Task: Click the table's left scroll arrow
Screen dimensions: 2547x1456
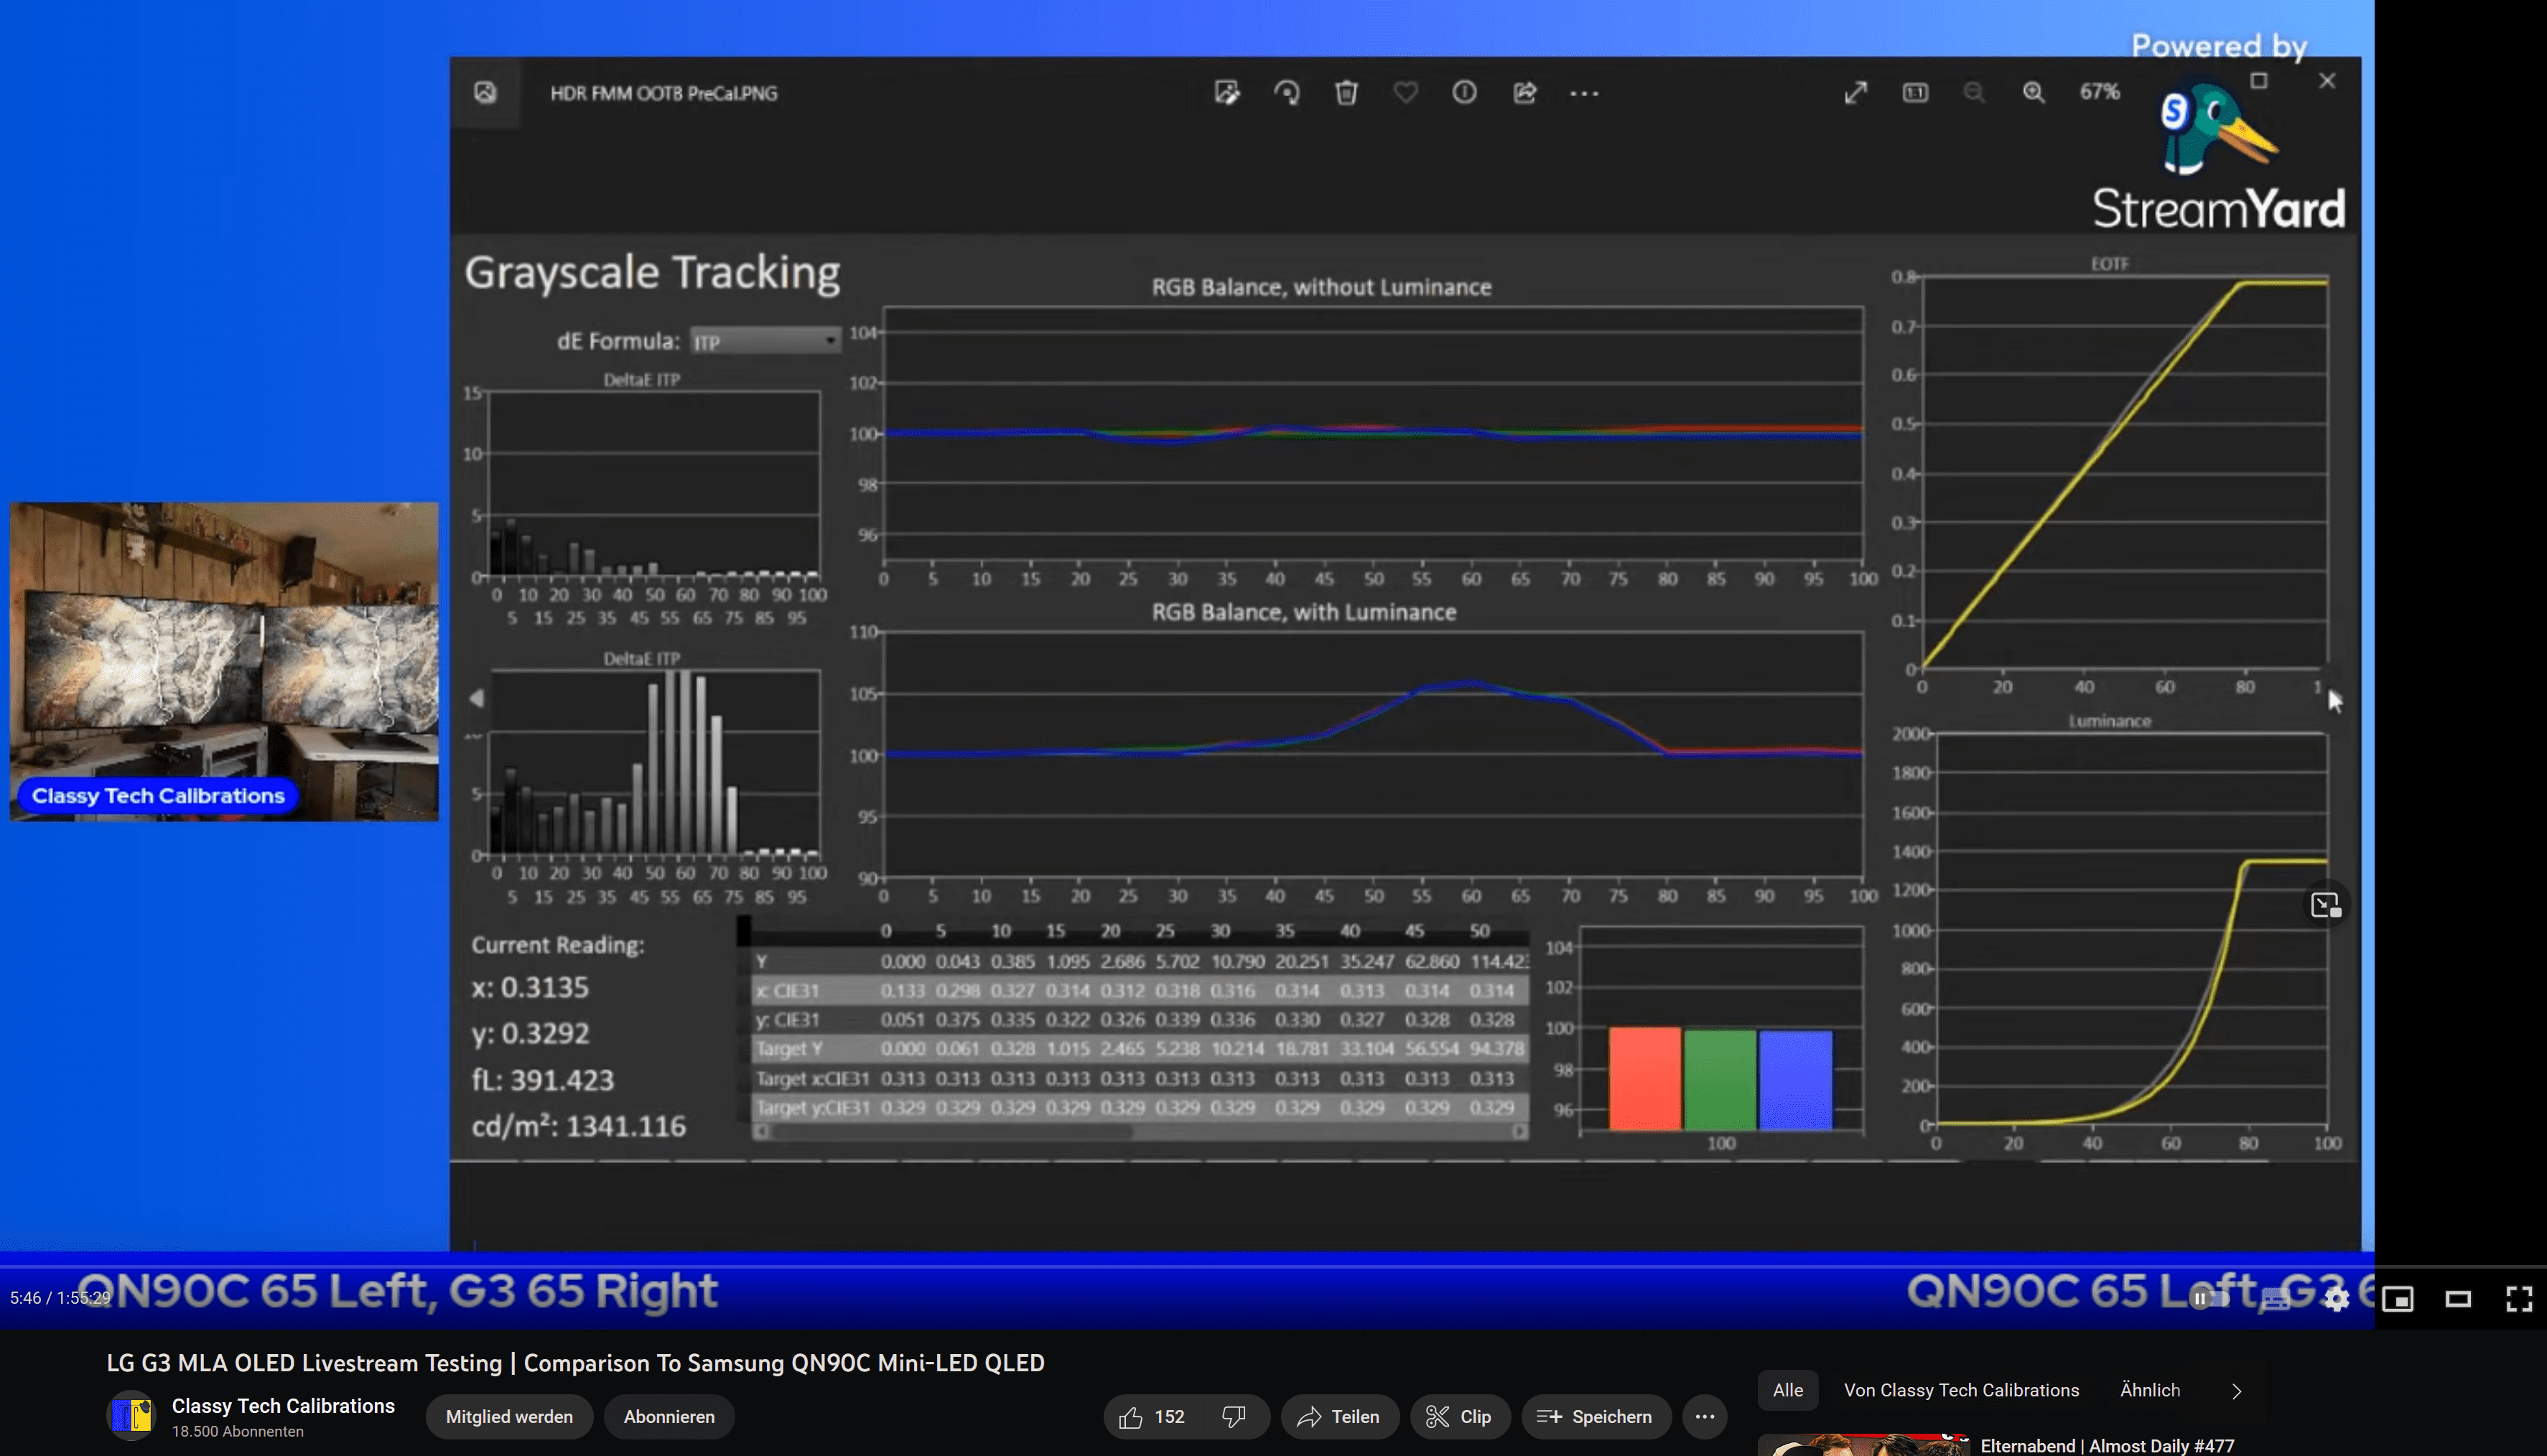Action: pyautogui.click(x=761, y=1131)
